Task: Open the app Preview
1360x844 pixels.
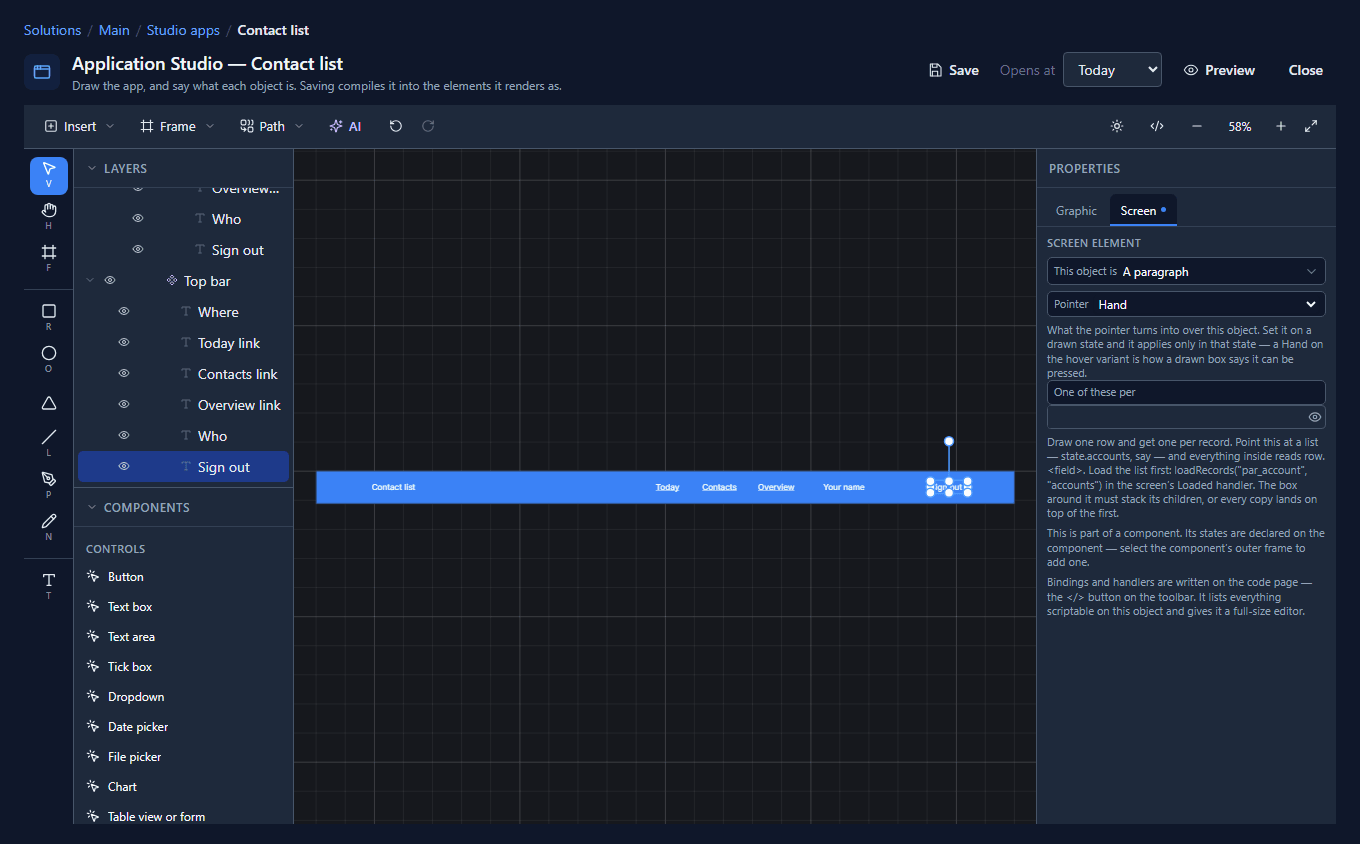Action: 1219,70
